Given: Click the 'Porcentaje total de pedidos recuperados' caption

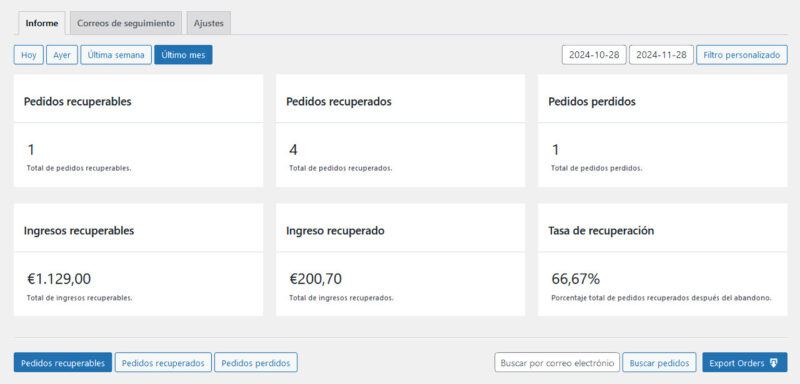Looking at the screenshot, I should click(661, 298).
